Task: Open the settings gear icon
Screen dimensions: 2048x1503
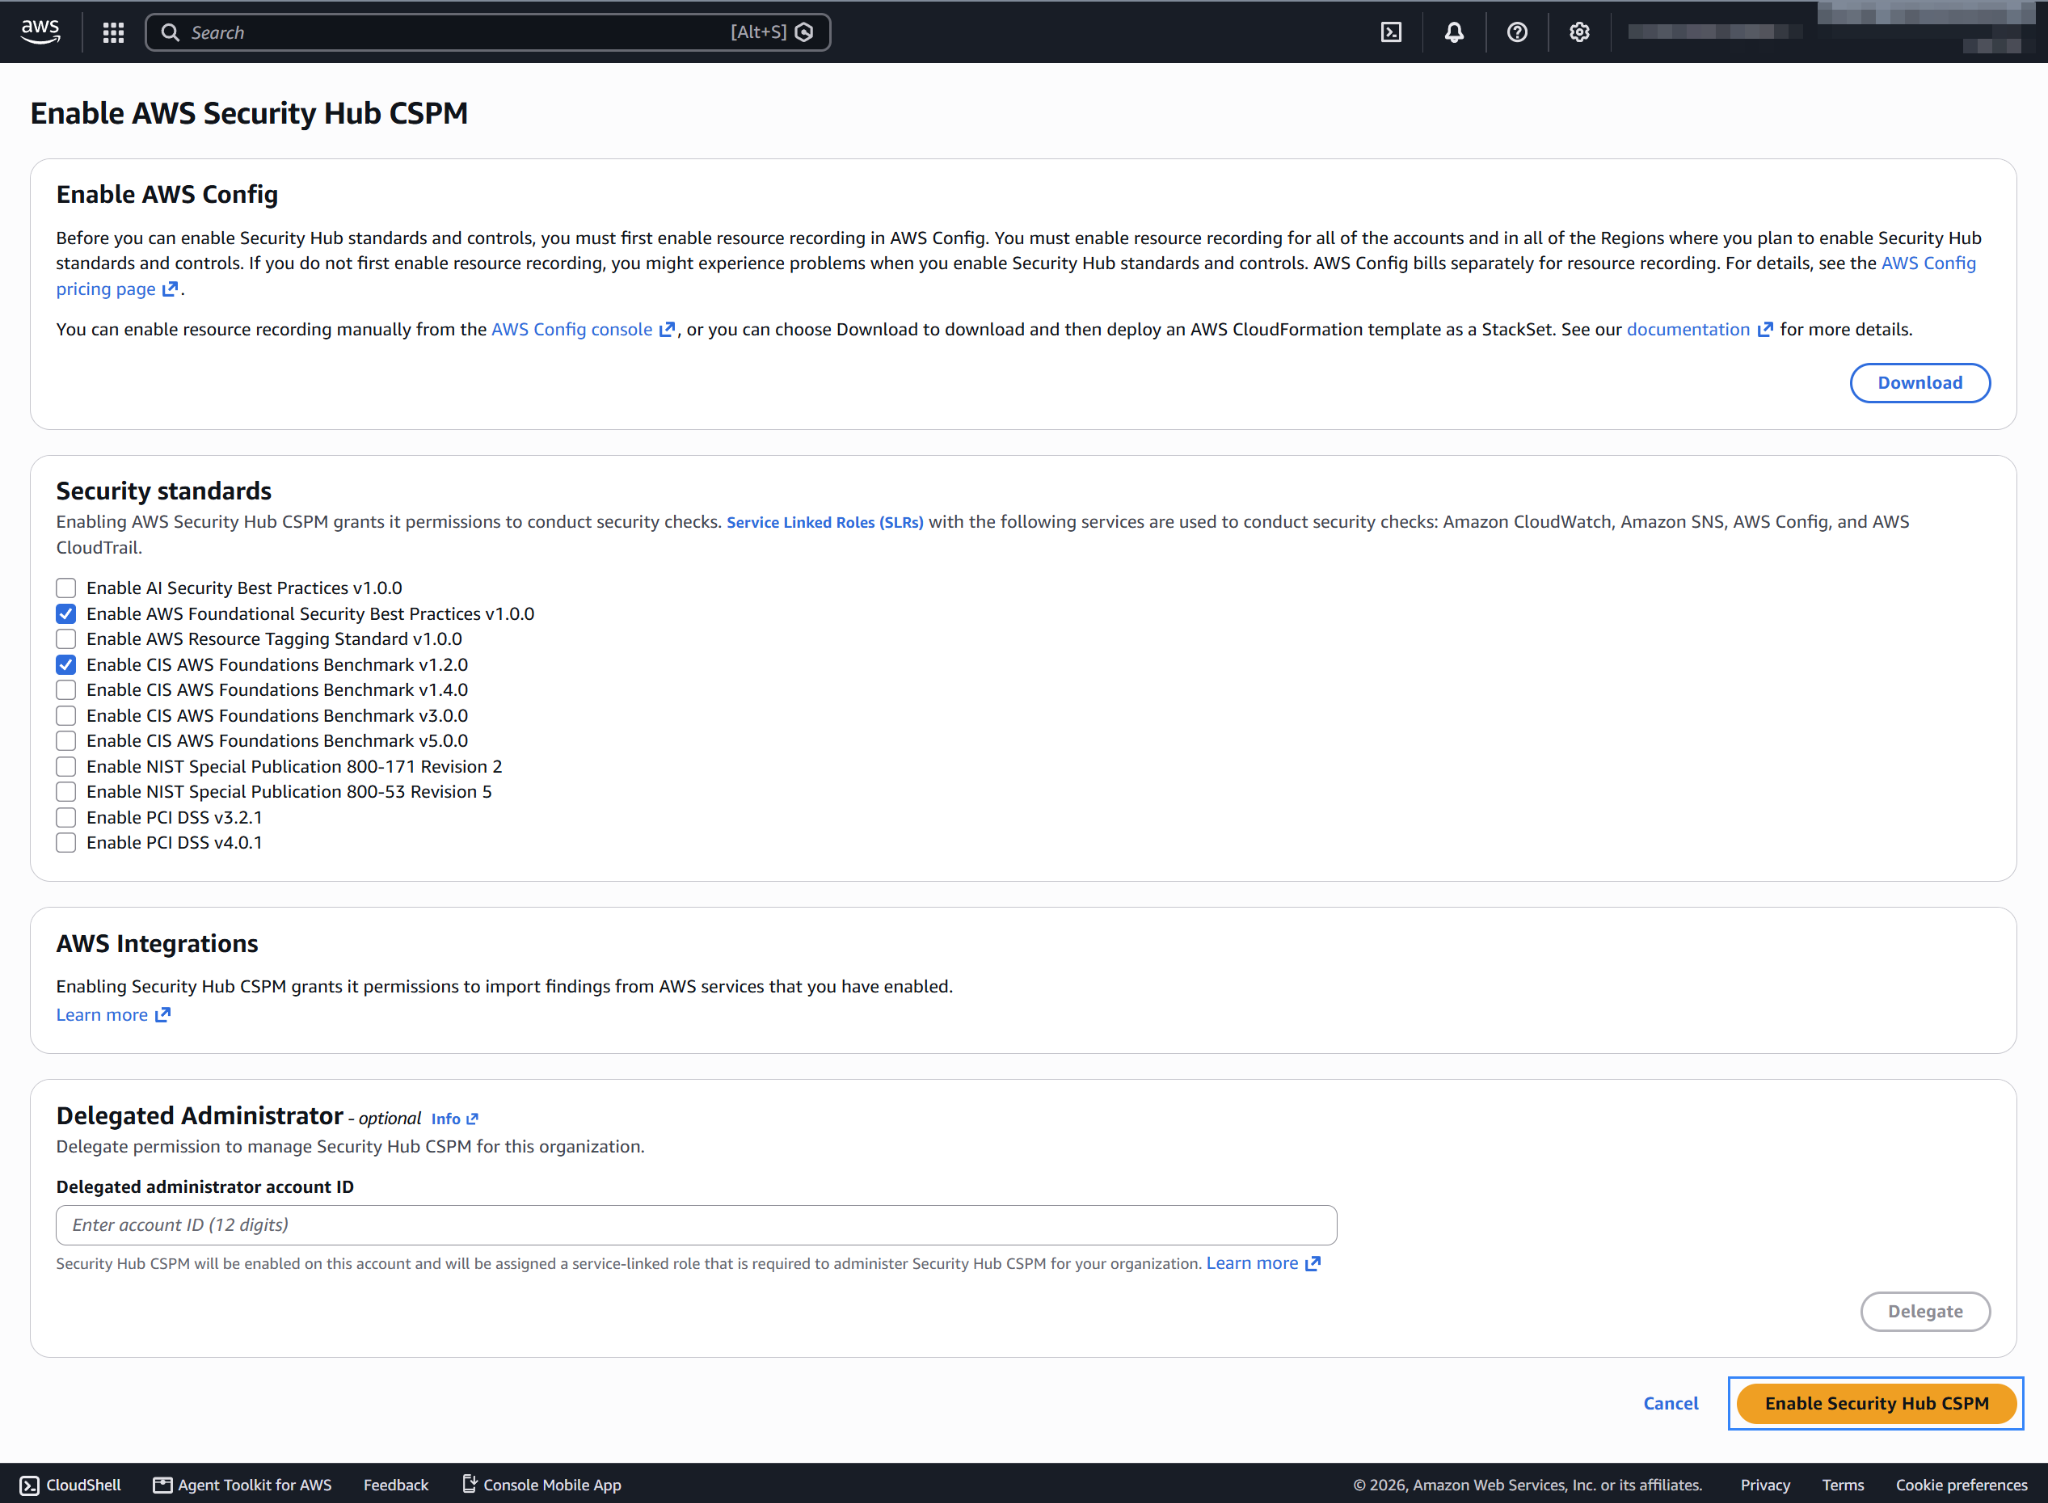Action: click(x=1579, y=33)
